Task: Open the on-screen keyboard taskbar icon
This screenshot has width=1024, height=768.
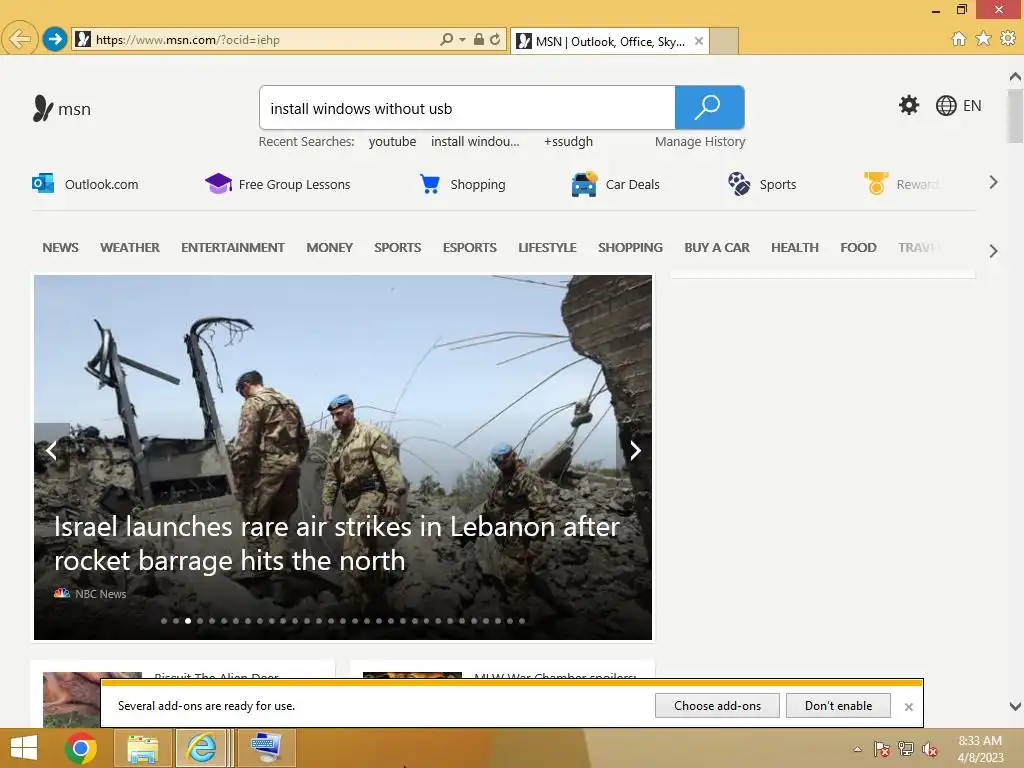Action: (x=267, y=748)
